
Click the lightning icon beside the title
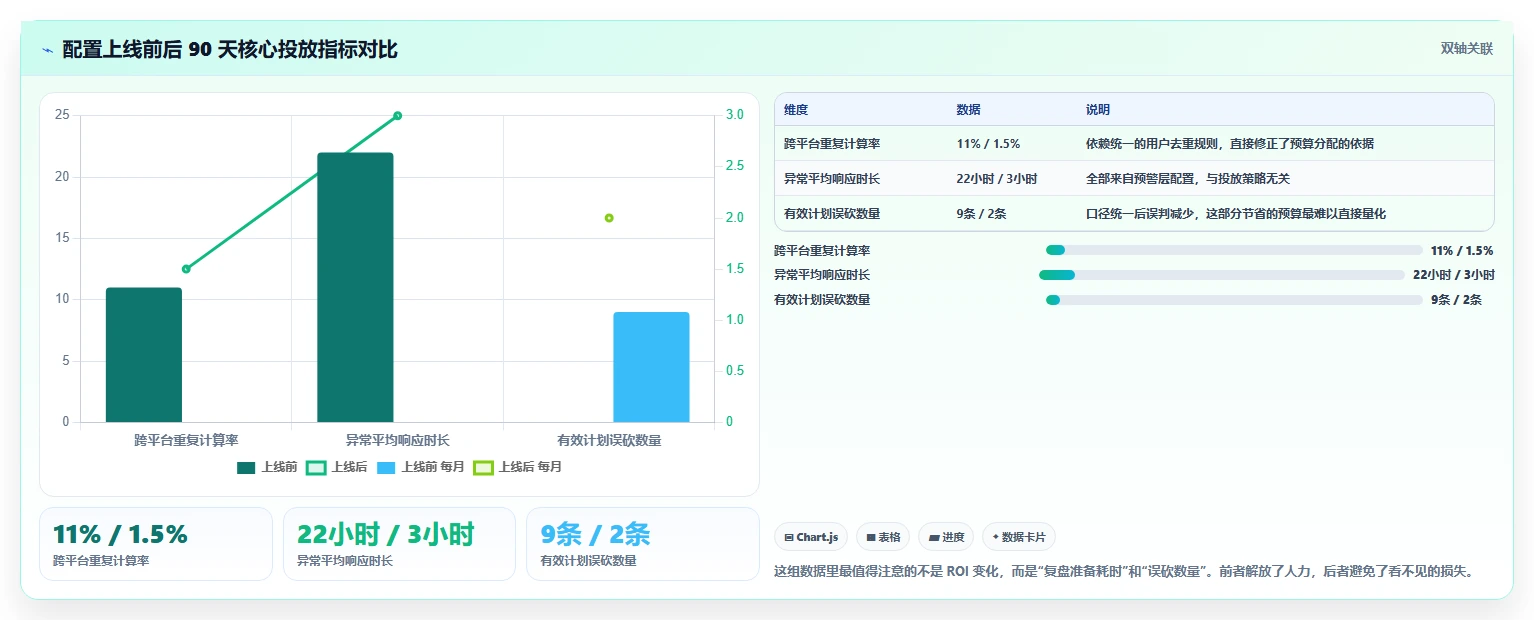pyautogui.click(x=47, y=50)
